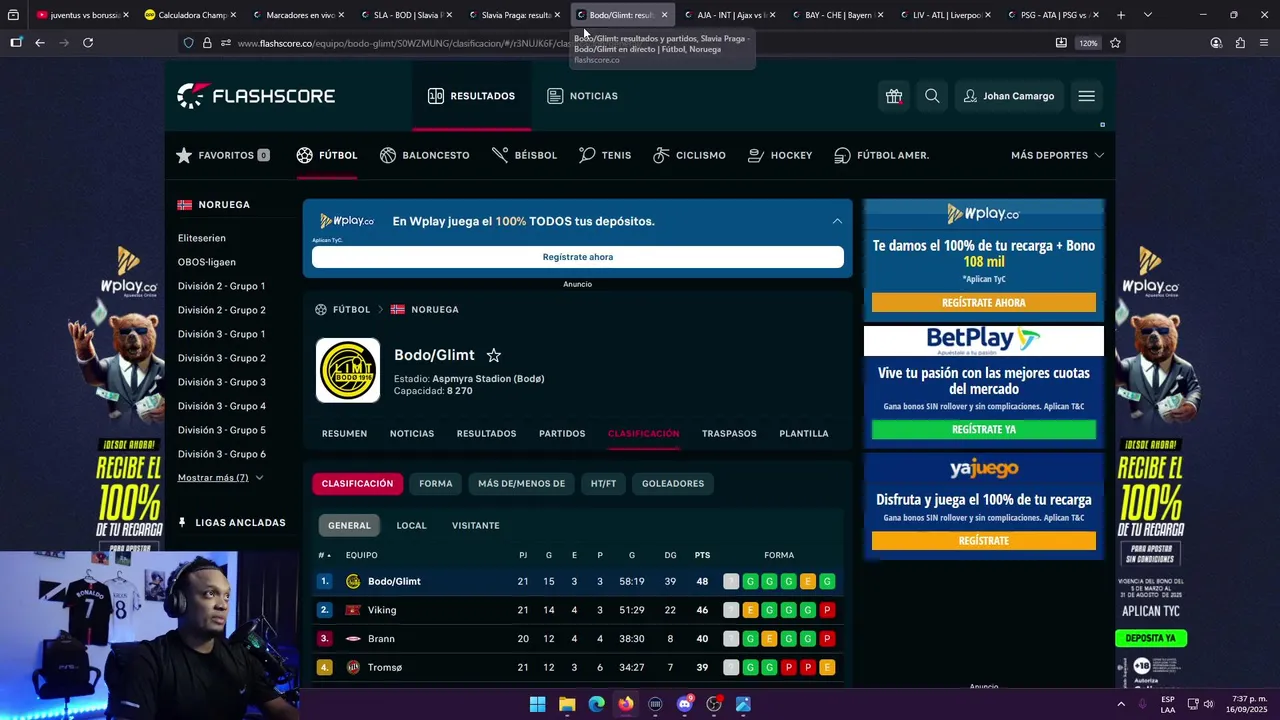The width and height of the screenshot is (1280, 720).
Task: Expand Mostrar más (7) in the leagues sidebar
Action: point(220,478)
